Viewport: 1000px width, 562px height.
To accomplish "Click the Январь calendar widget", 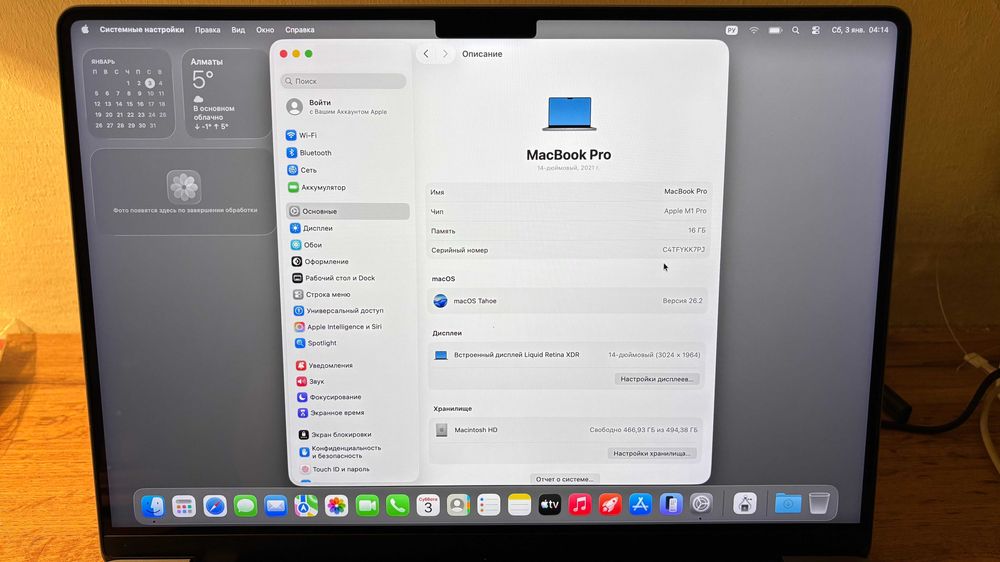I will pyautogui.click(x=128, y=94).
